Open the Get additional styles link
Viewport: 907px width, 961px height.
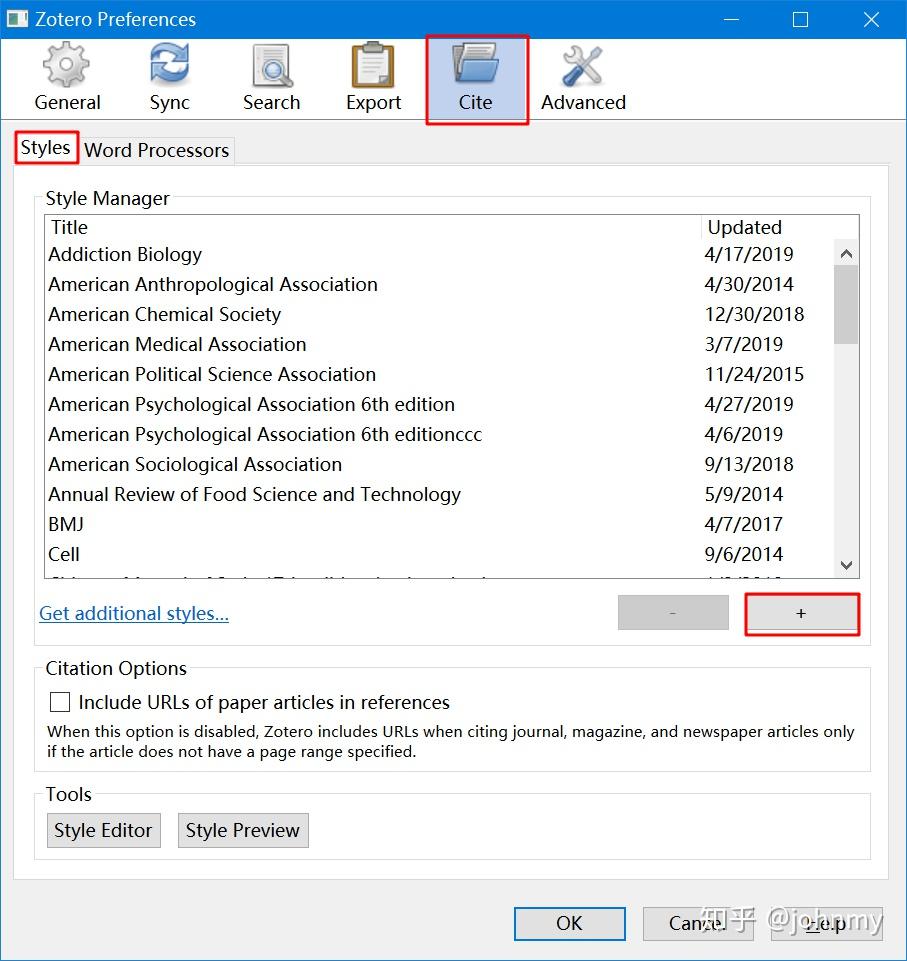tap(133, 613)
